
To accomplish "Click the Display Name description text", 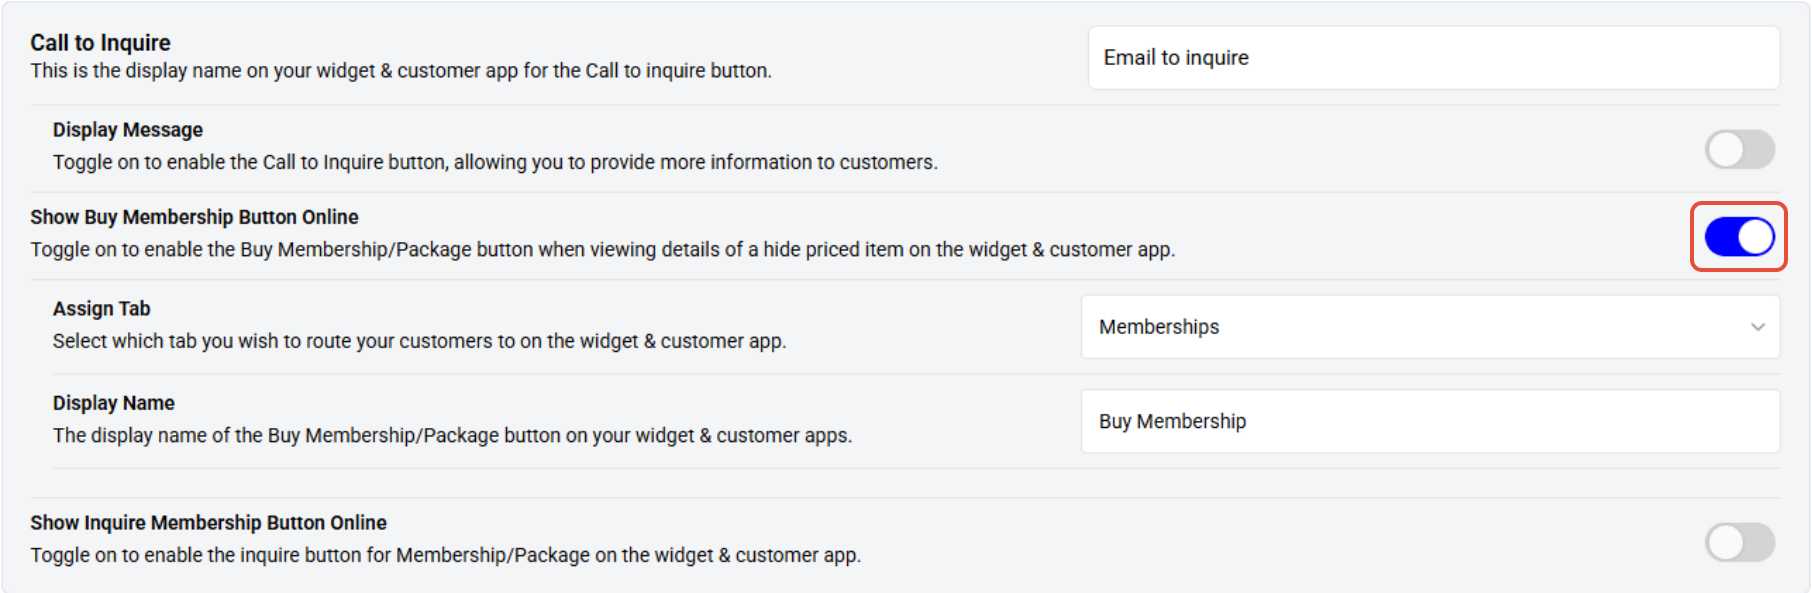I will click(x=452, y=436).
